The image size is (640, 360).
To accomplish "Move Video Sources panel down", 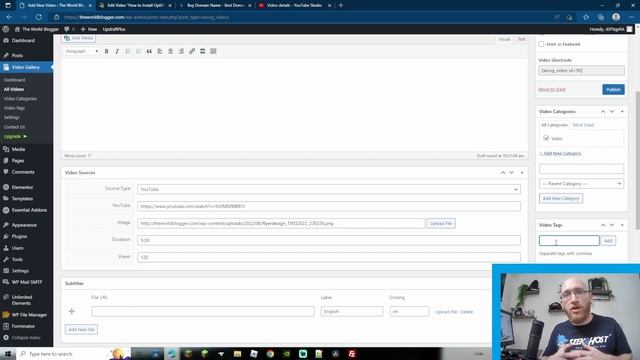I will tap(512, 173).
